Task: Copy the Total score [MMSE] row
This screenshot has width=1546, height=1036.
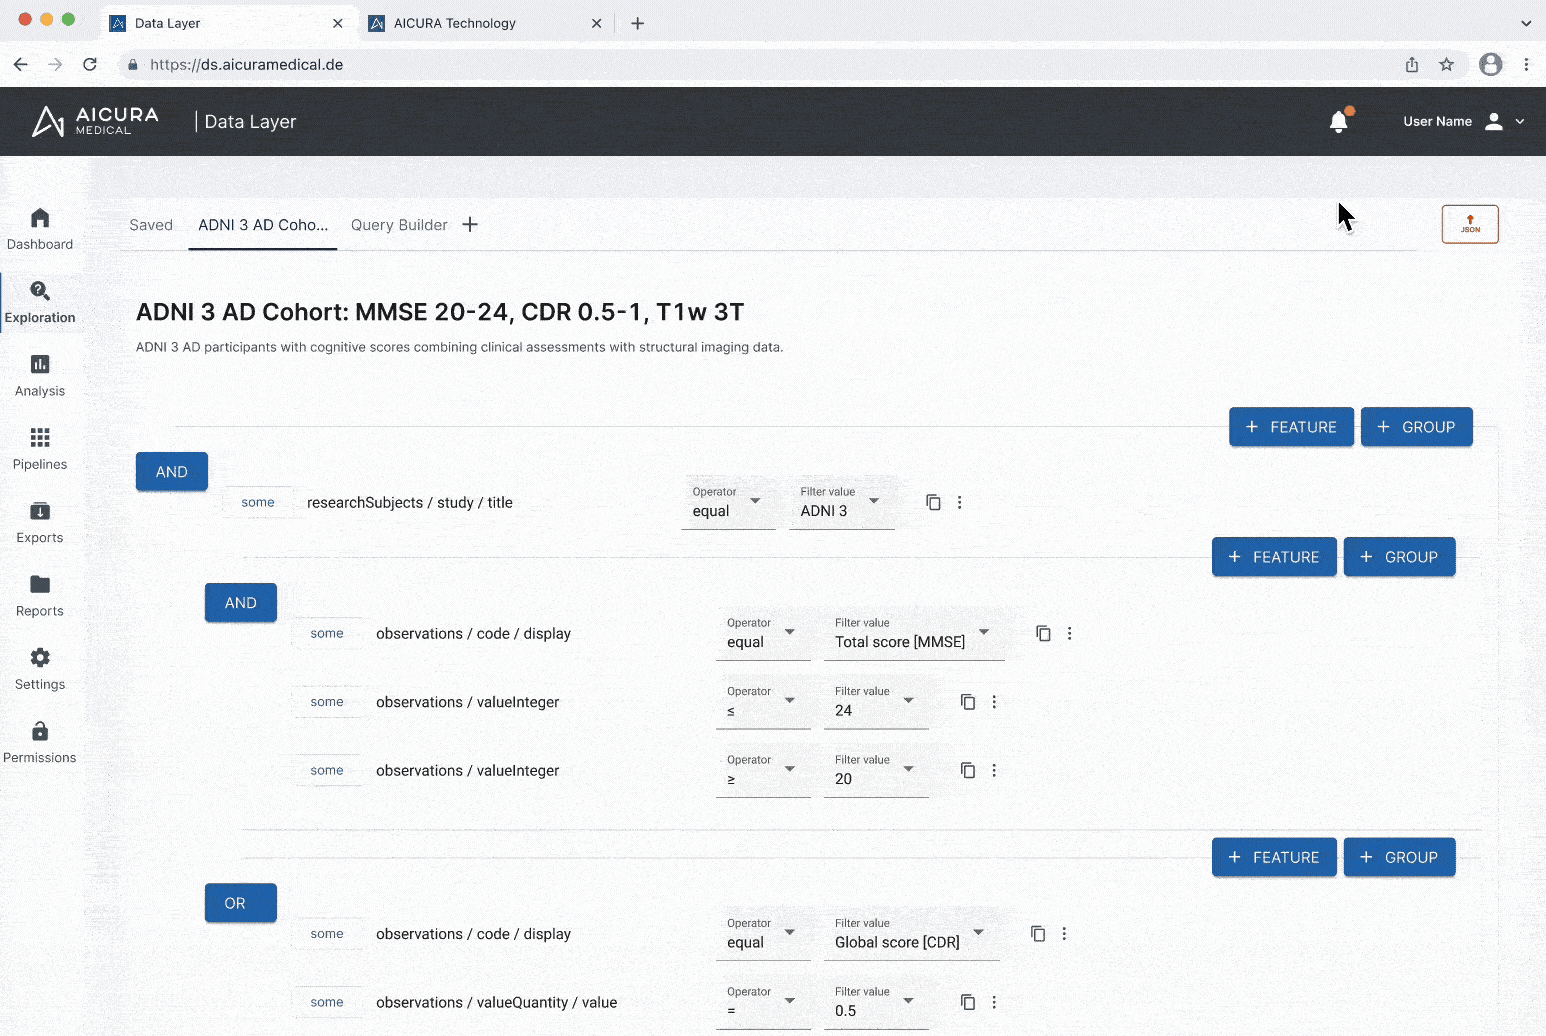Action: pos(1043,633)
